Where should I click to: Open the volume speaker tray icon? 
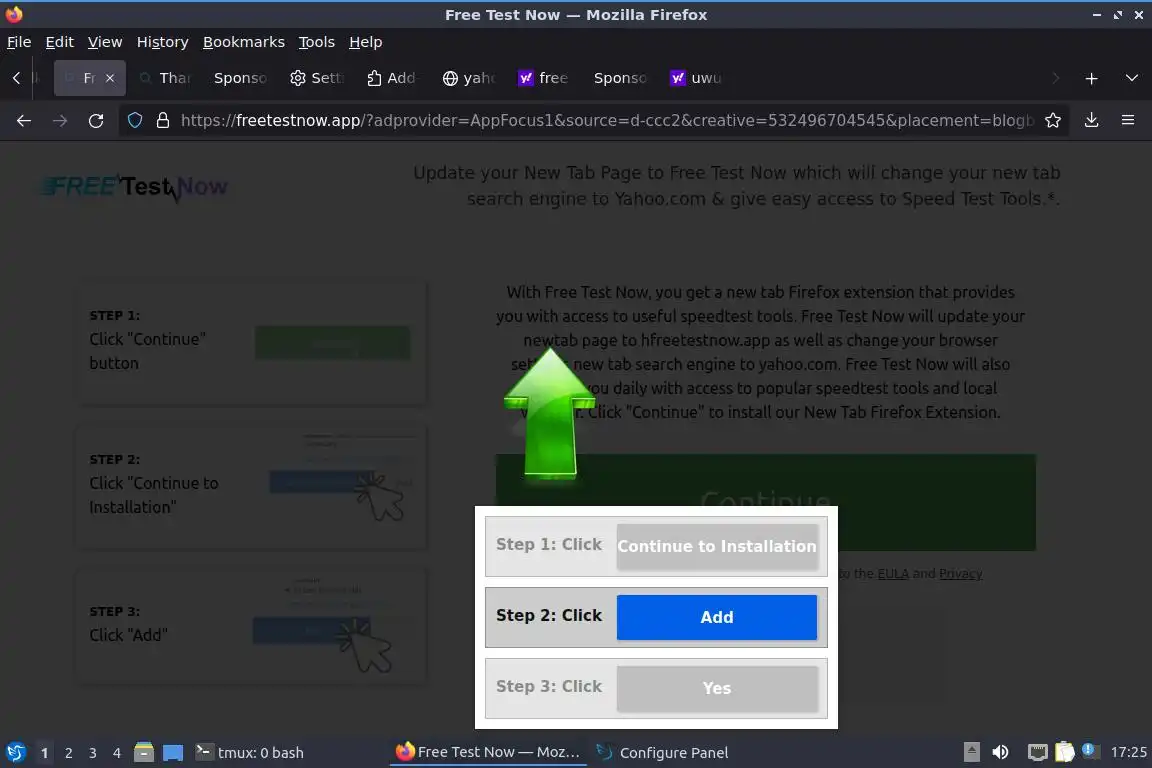coord(1000,752)
